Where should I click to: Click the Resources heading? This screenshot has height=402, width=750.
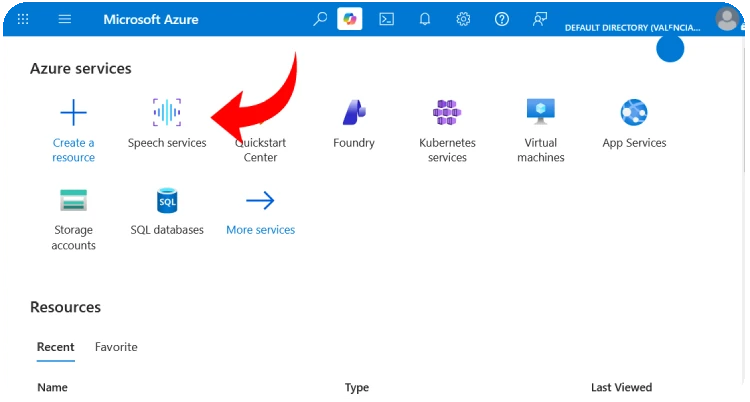point(65,307)
